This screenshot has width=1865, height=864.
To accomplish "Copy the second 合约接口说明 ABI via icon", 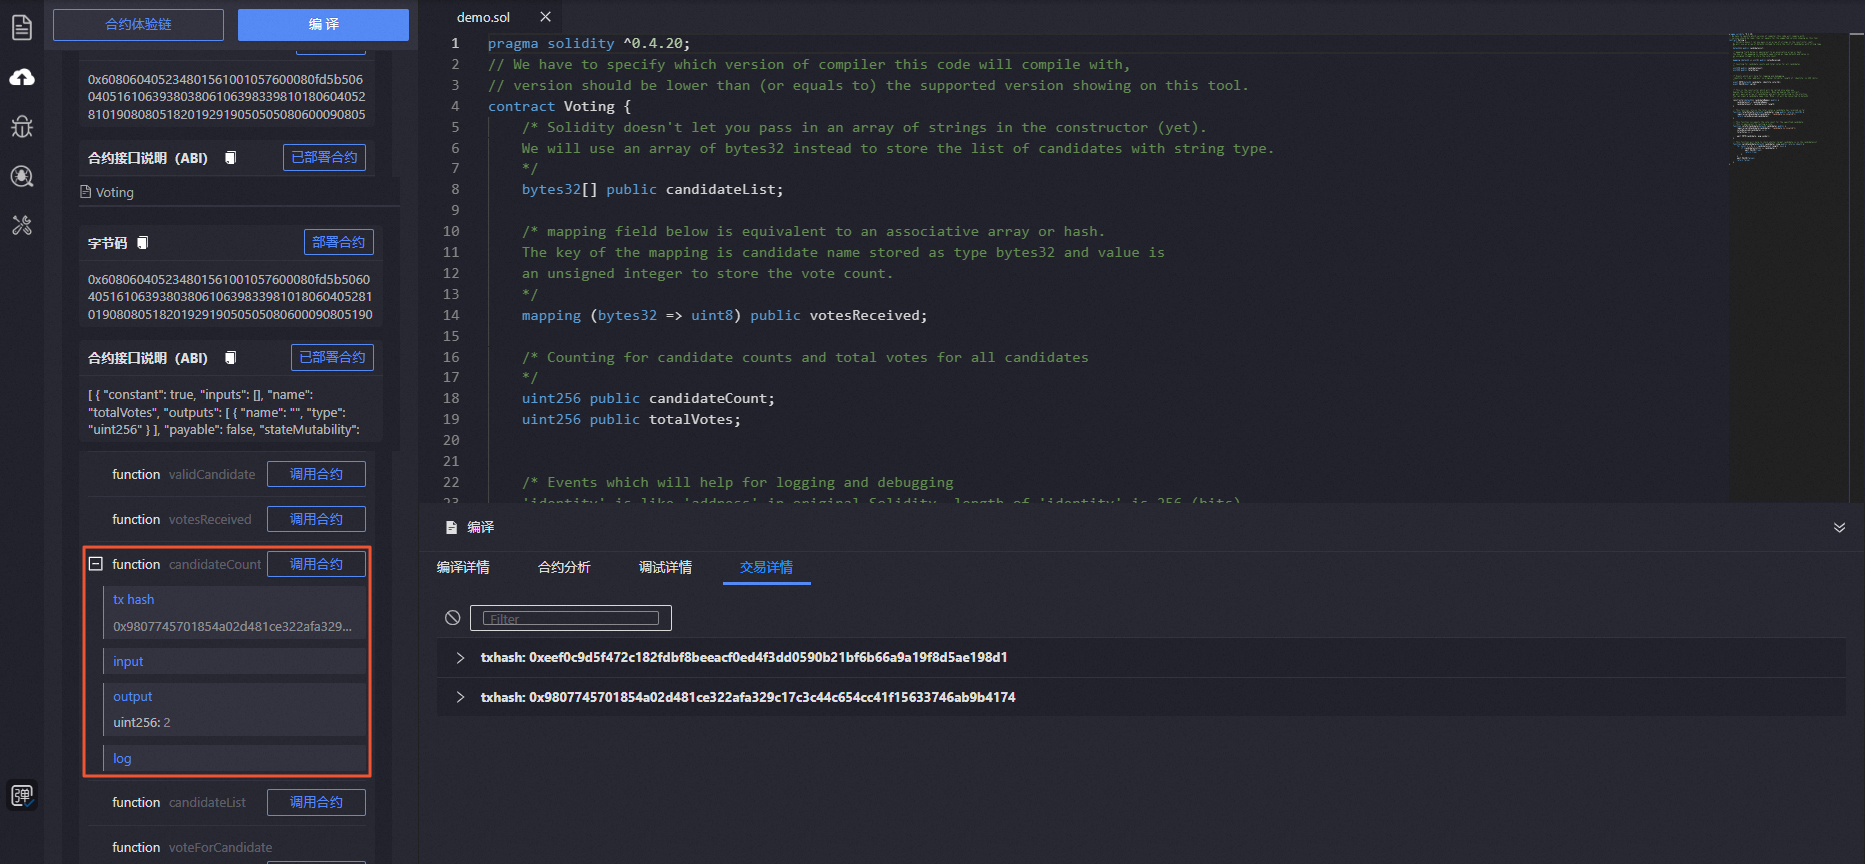I will 231,358.
